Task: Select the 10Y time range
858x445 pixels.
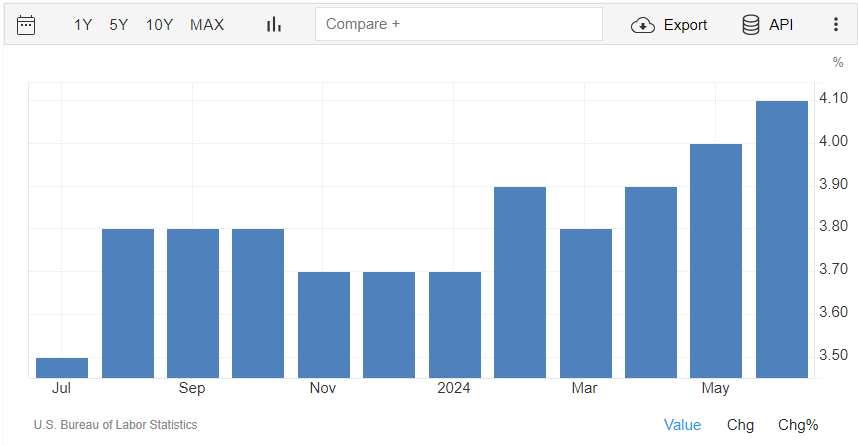Action: point(159,25)
